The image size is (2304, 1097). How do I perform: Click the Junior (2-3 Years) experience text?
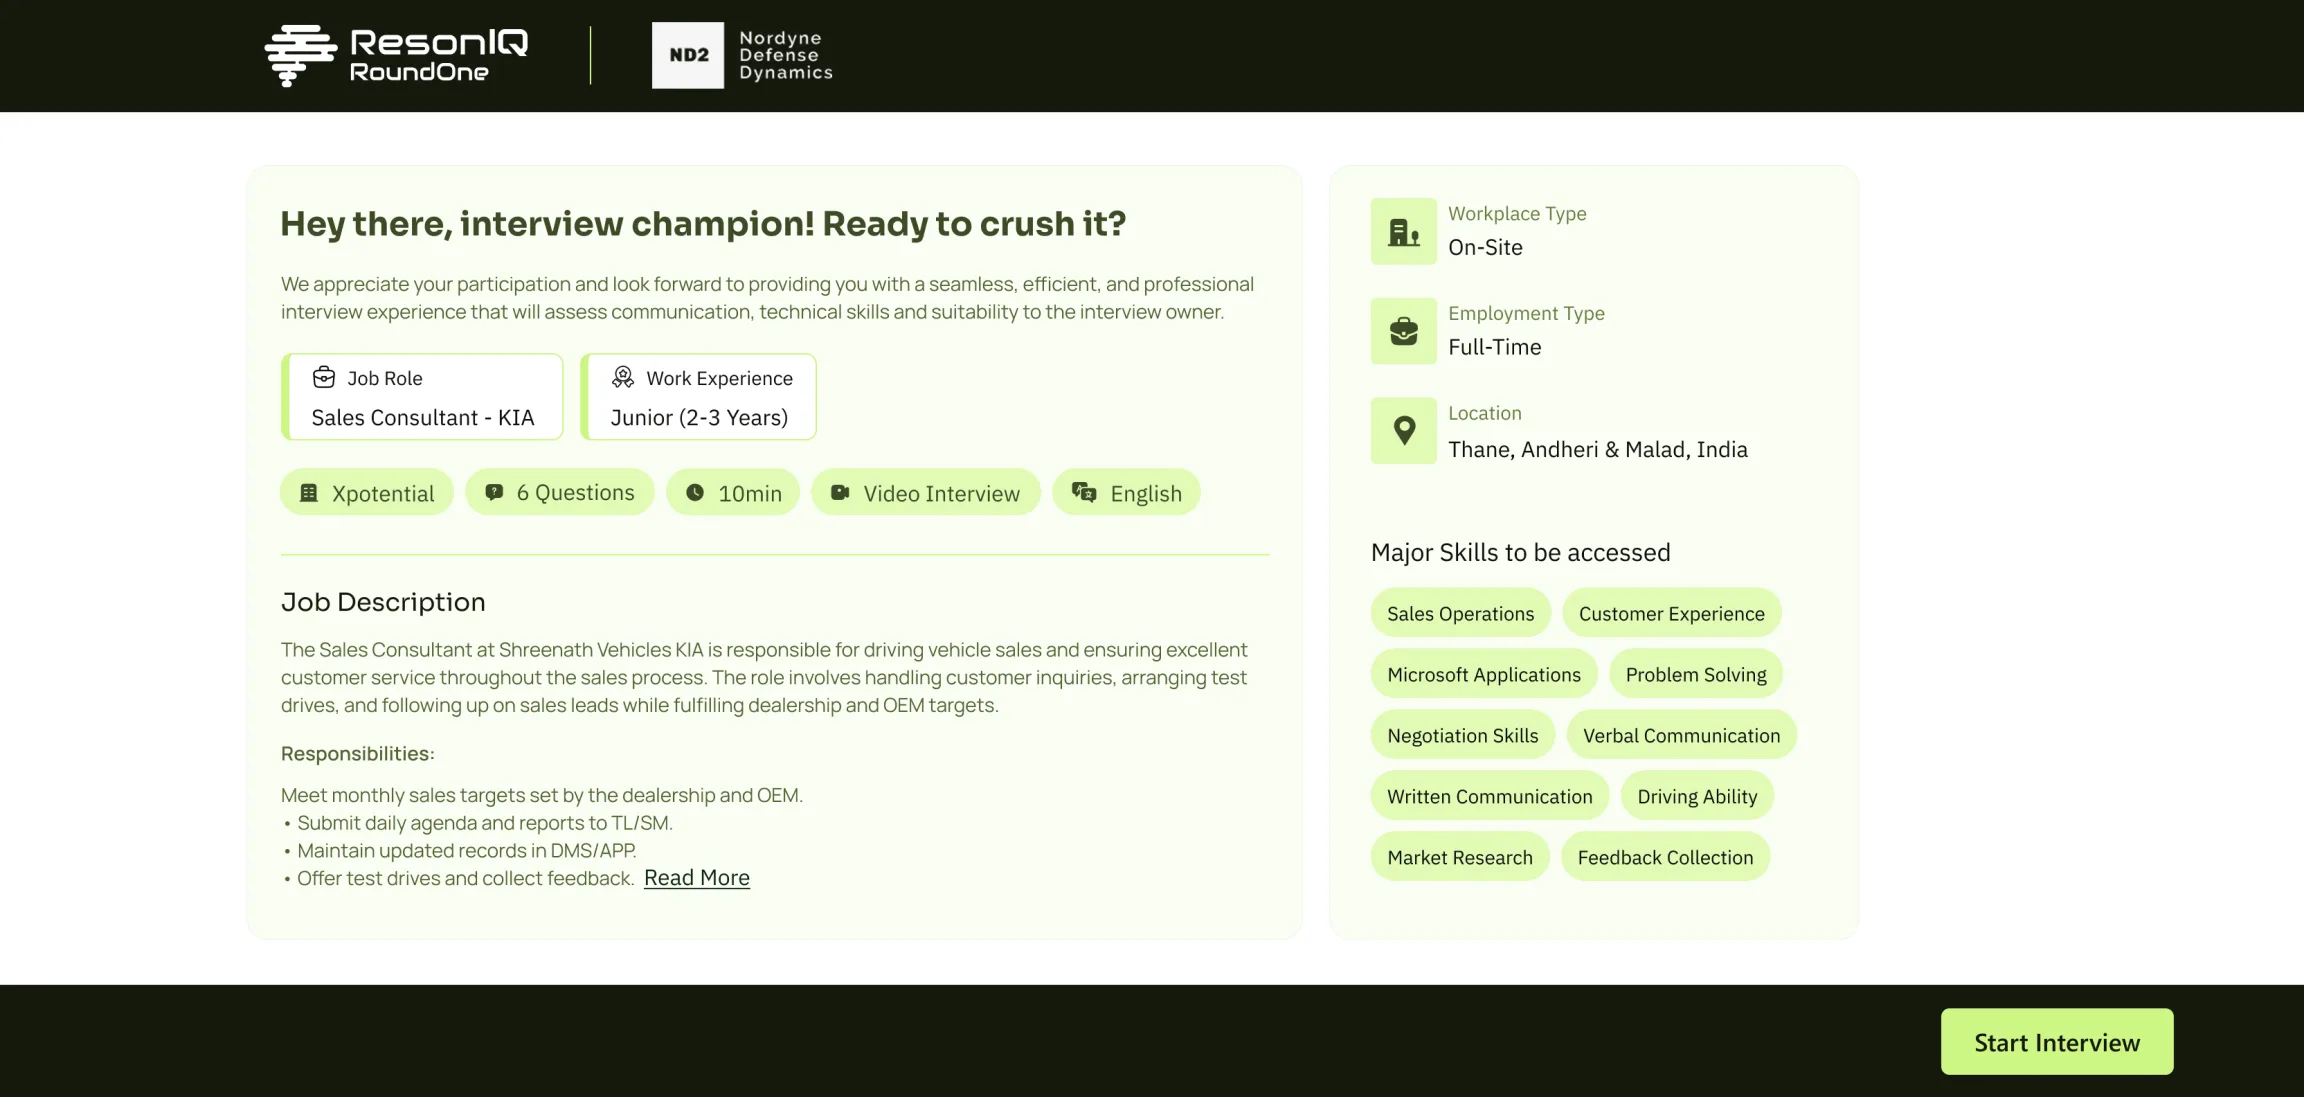point(699,417)
